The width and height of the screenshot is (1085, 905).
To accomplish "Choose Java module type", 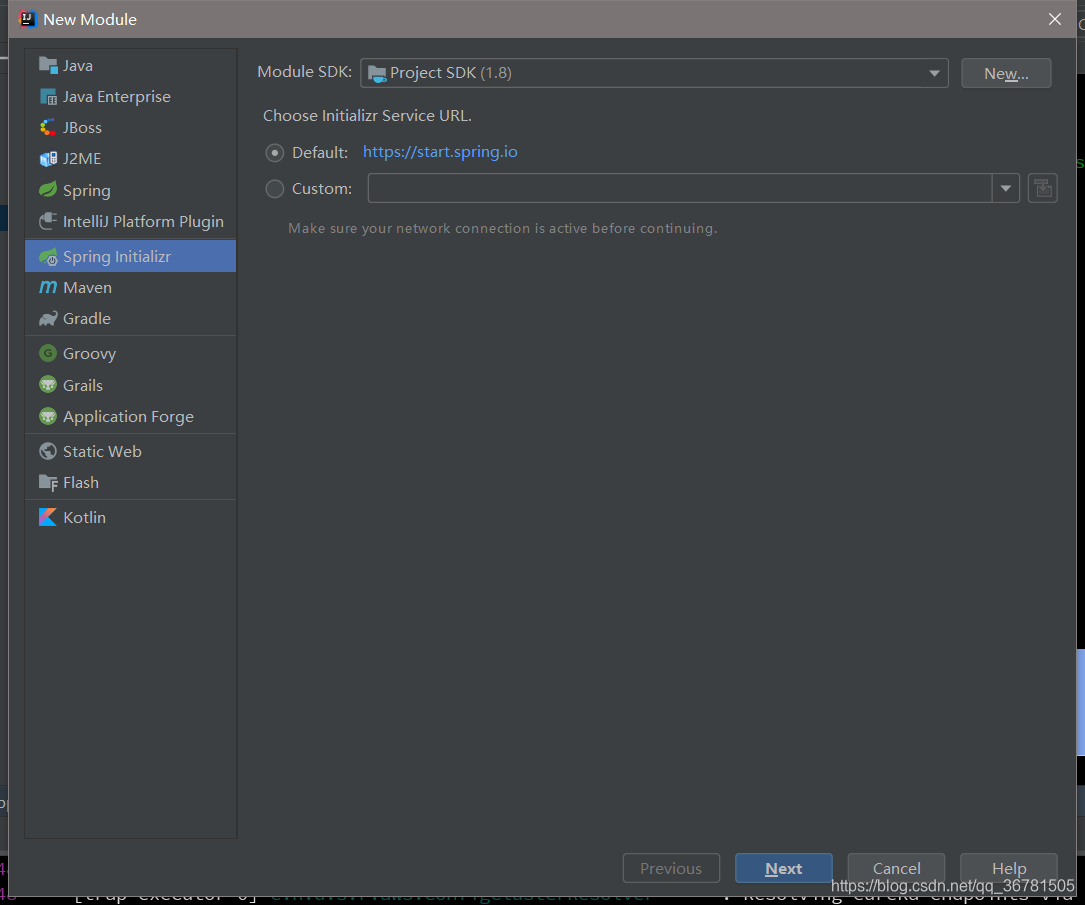I will tap(130, 65).
